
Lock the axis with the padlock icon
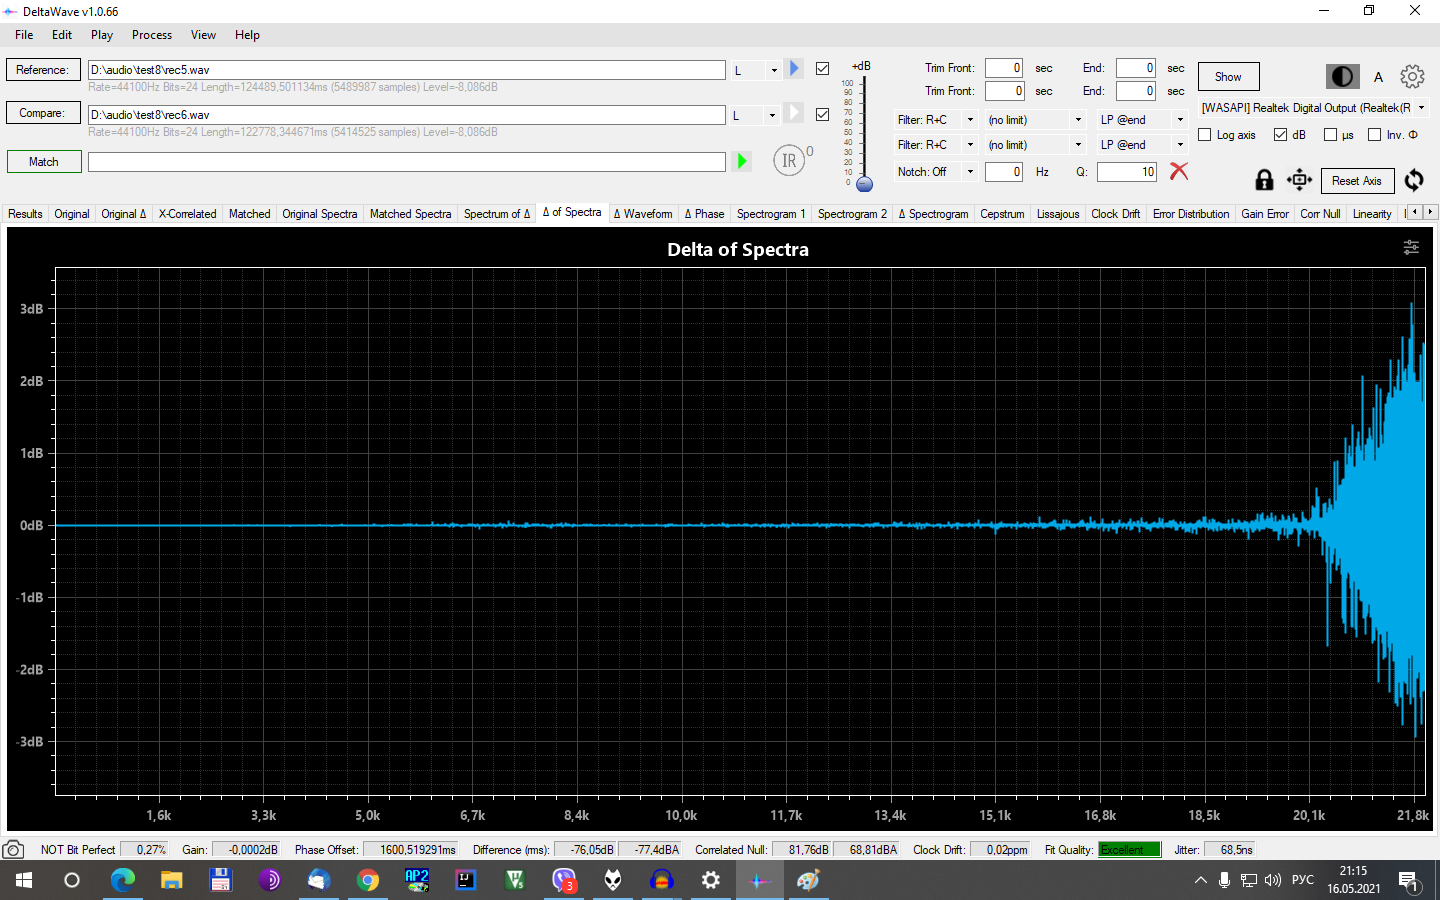point(1264,180)
